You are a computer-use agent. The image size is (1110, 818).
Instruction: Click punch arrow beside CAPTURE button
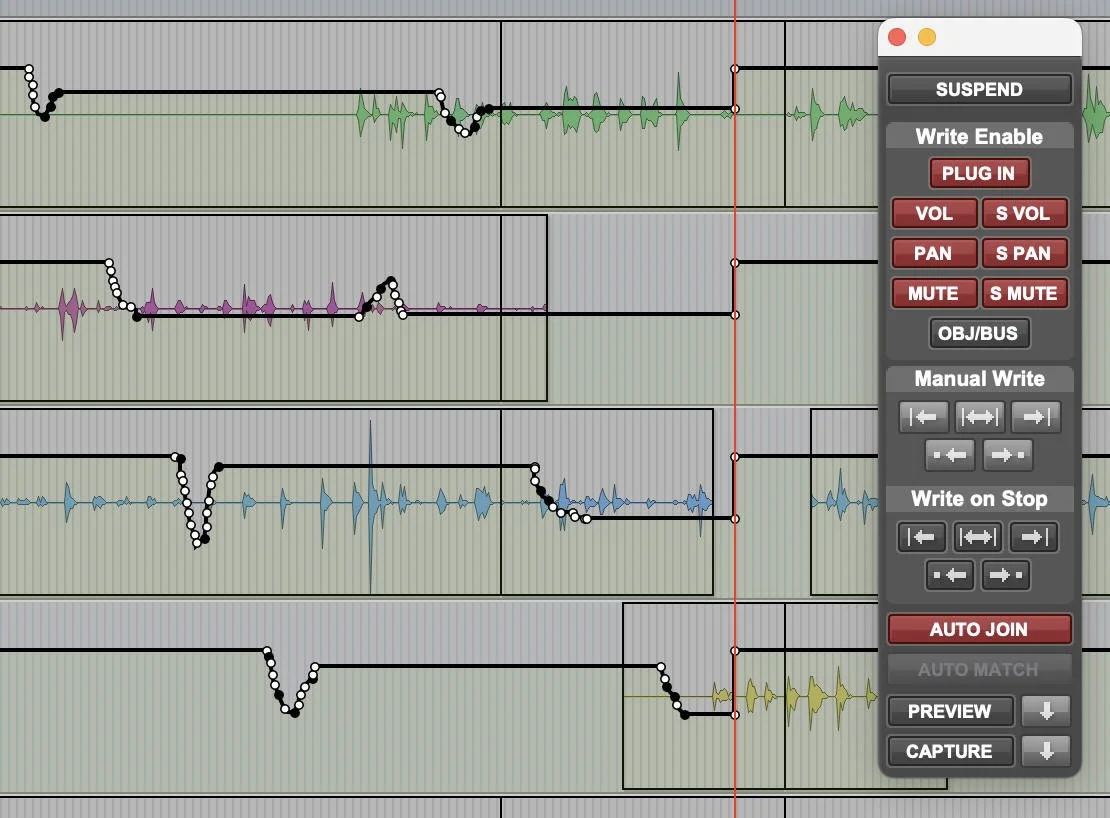click(x=1046, y=751)
